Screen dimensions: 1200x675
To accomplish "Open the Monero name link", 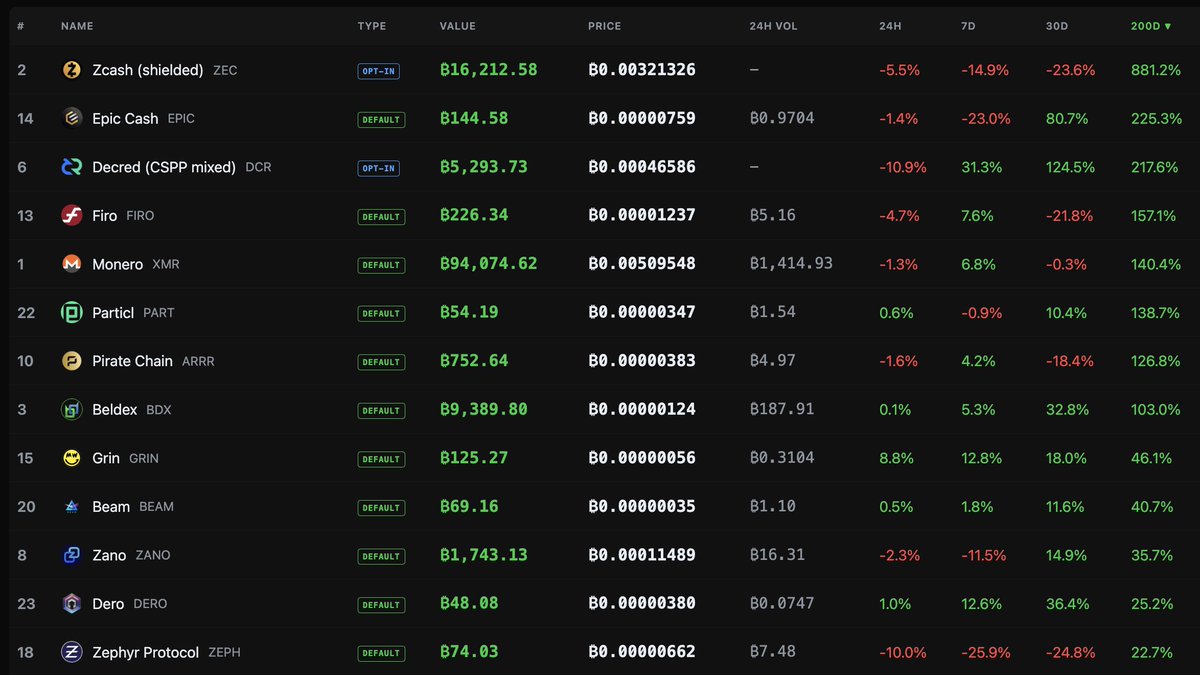I will point(118,264).
